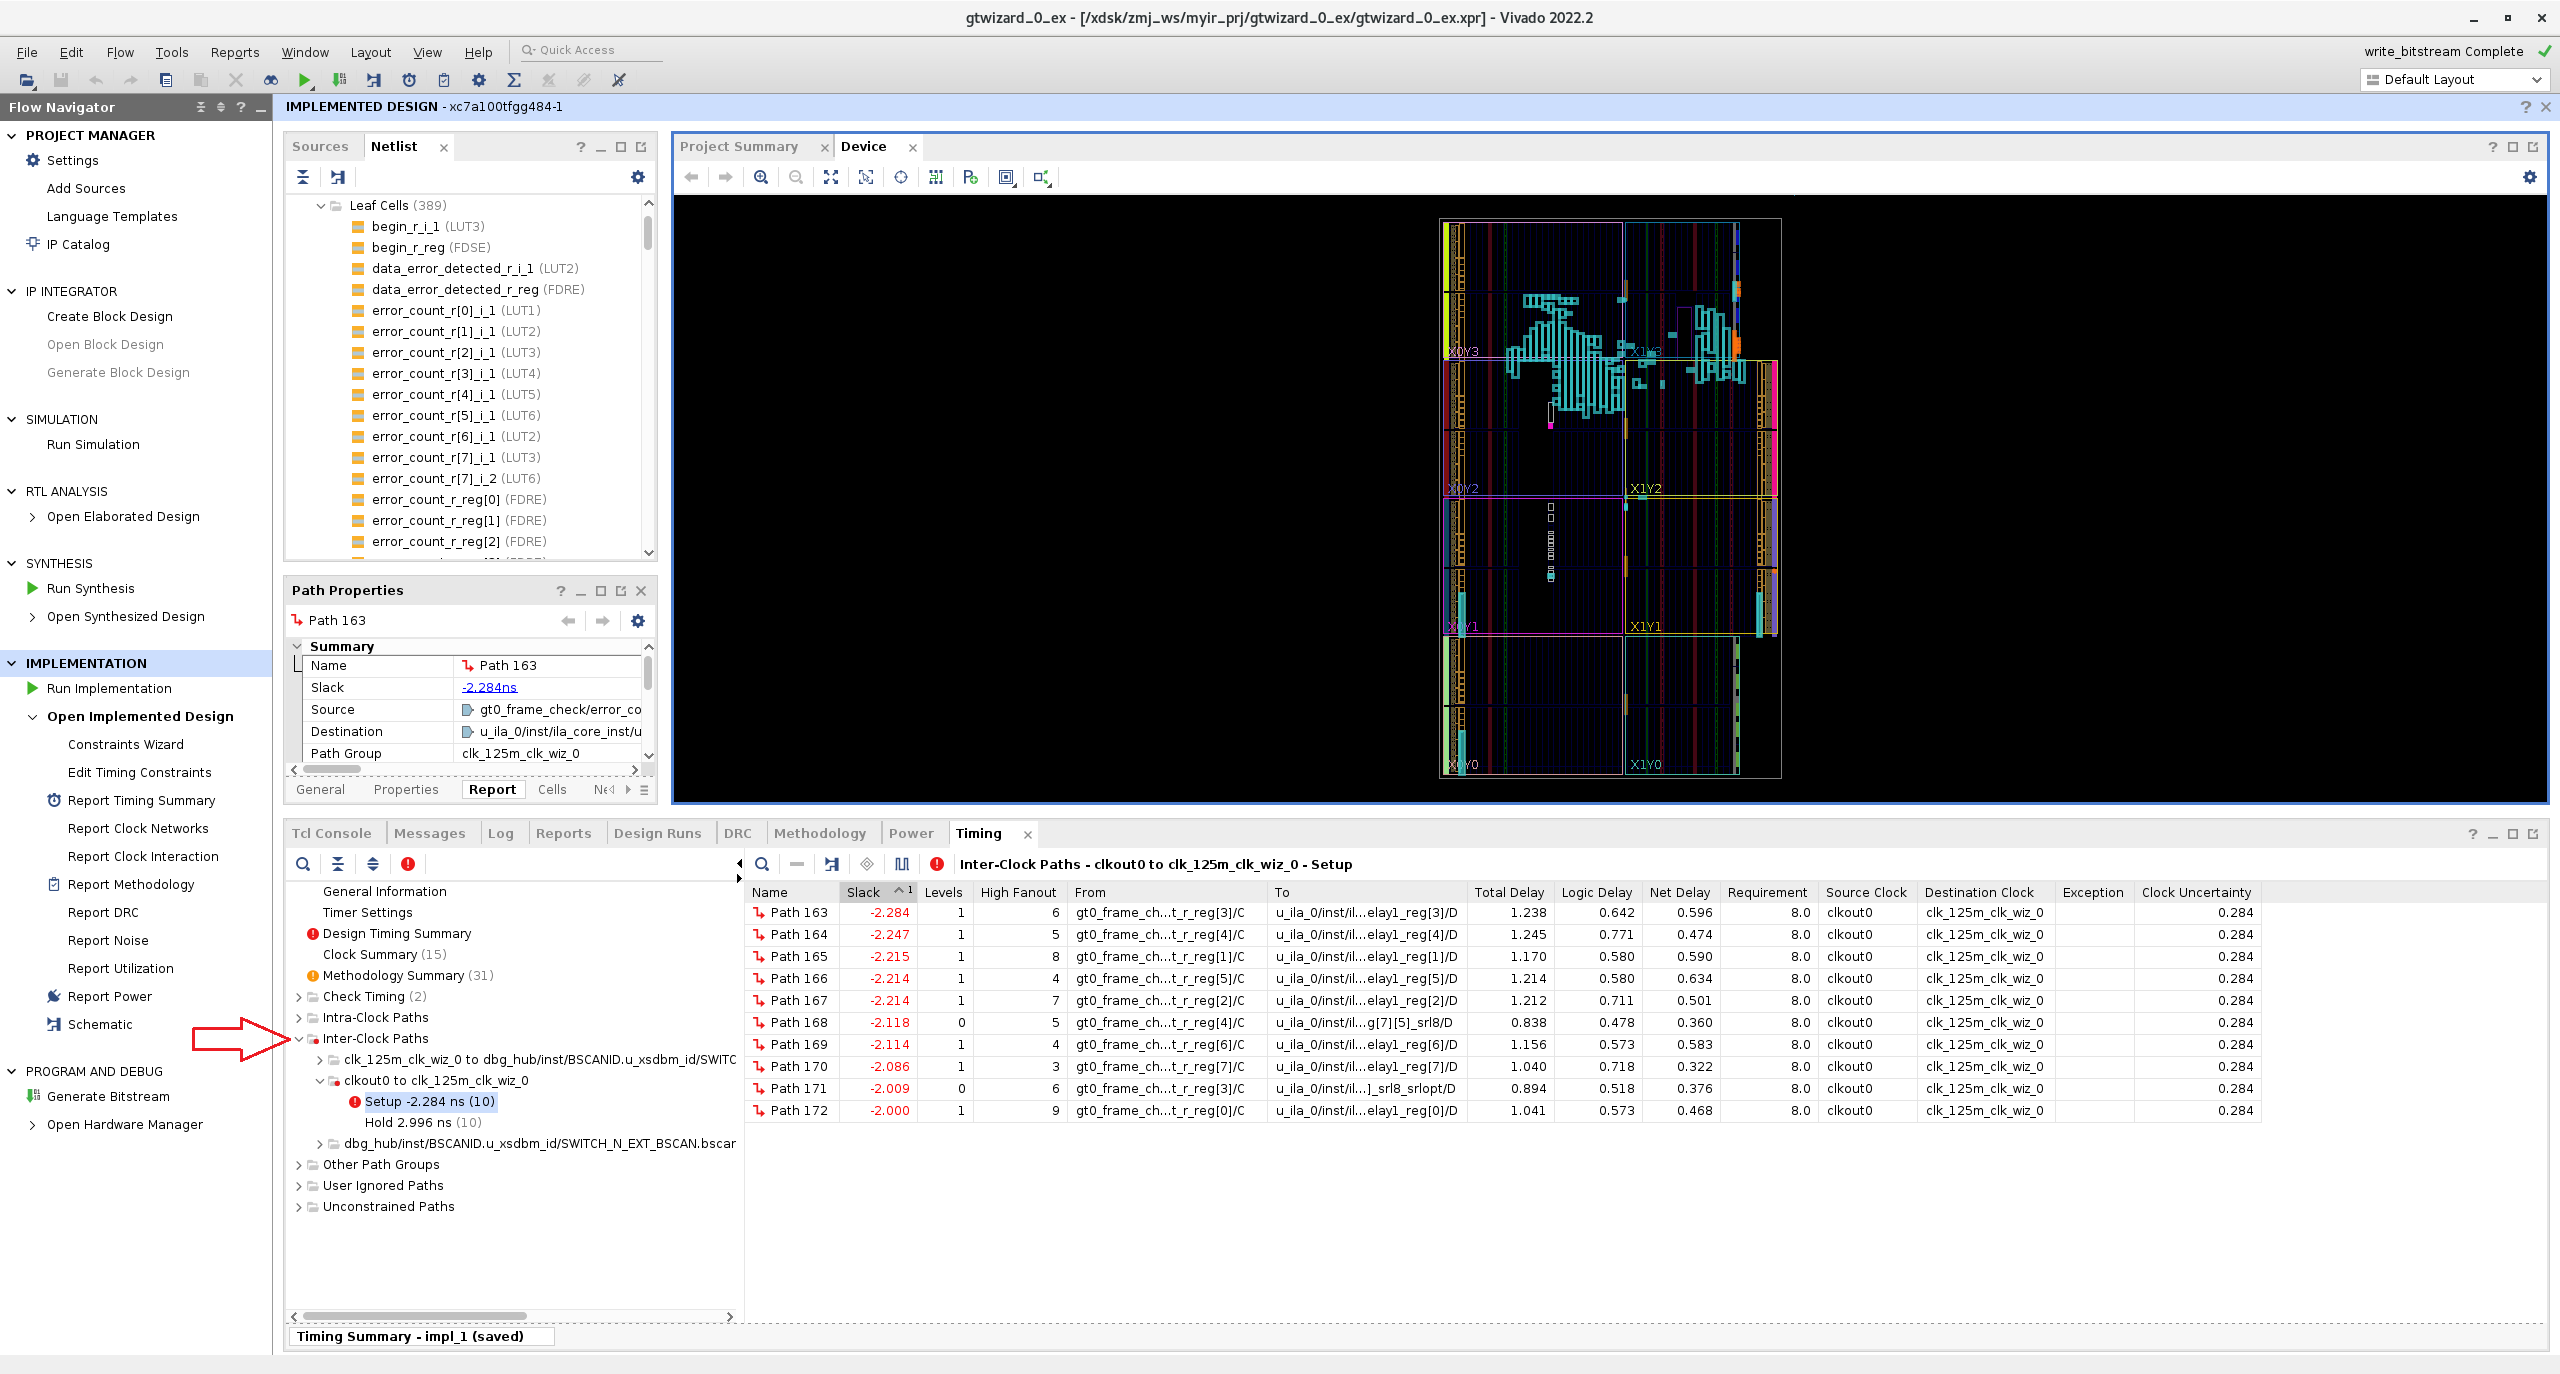Open the Reports menu
2560x1374 pixels.
[235, 52]
